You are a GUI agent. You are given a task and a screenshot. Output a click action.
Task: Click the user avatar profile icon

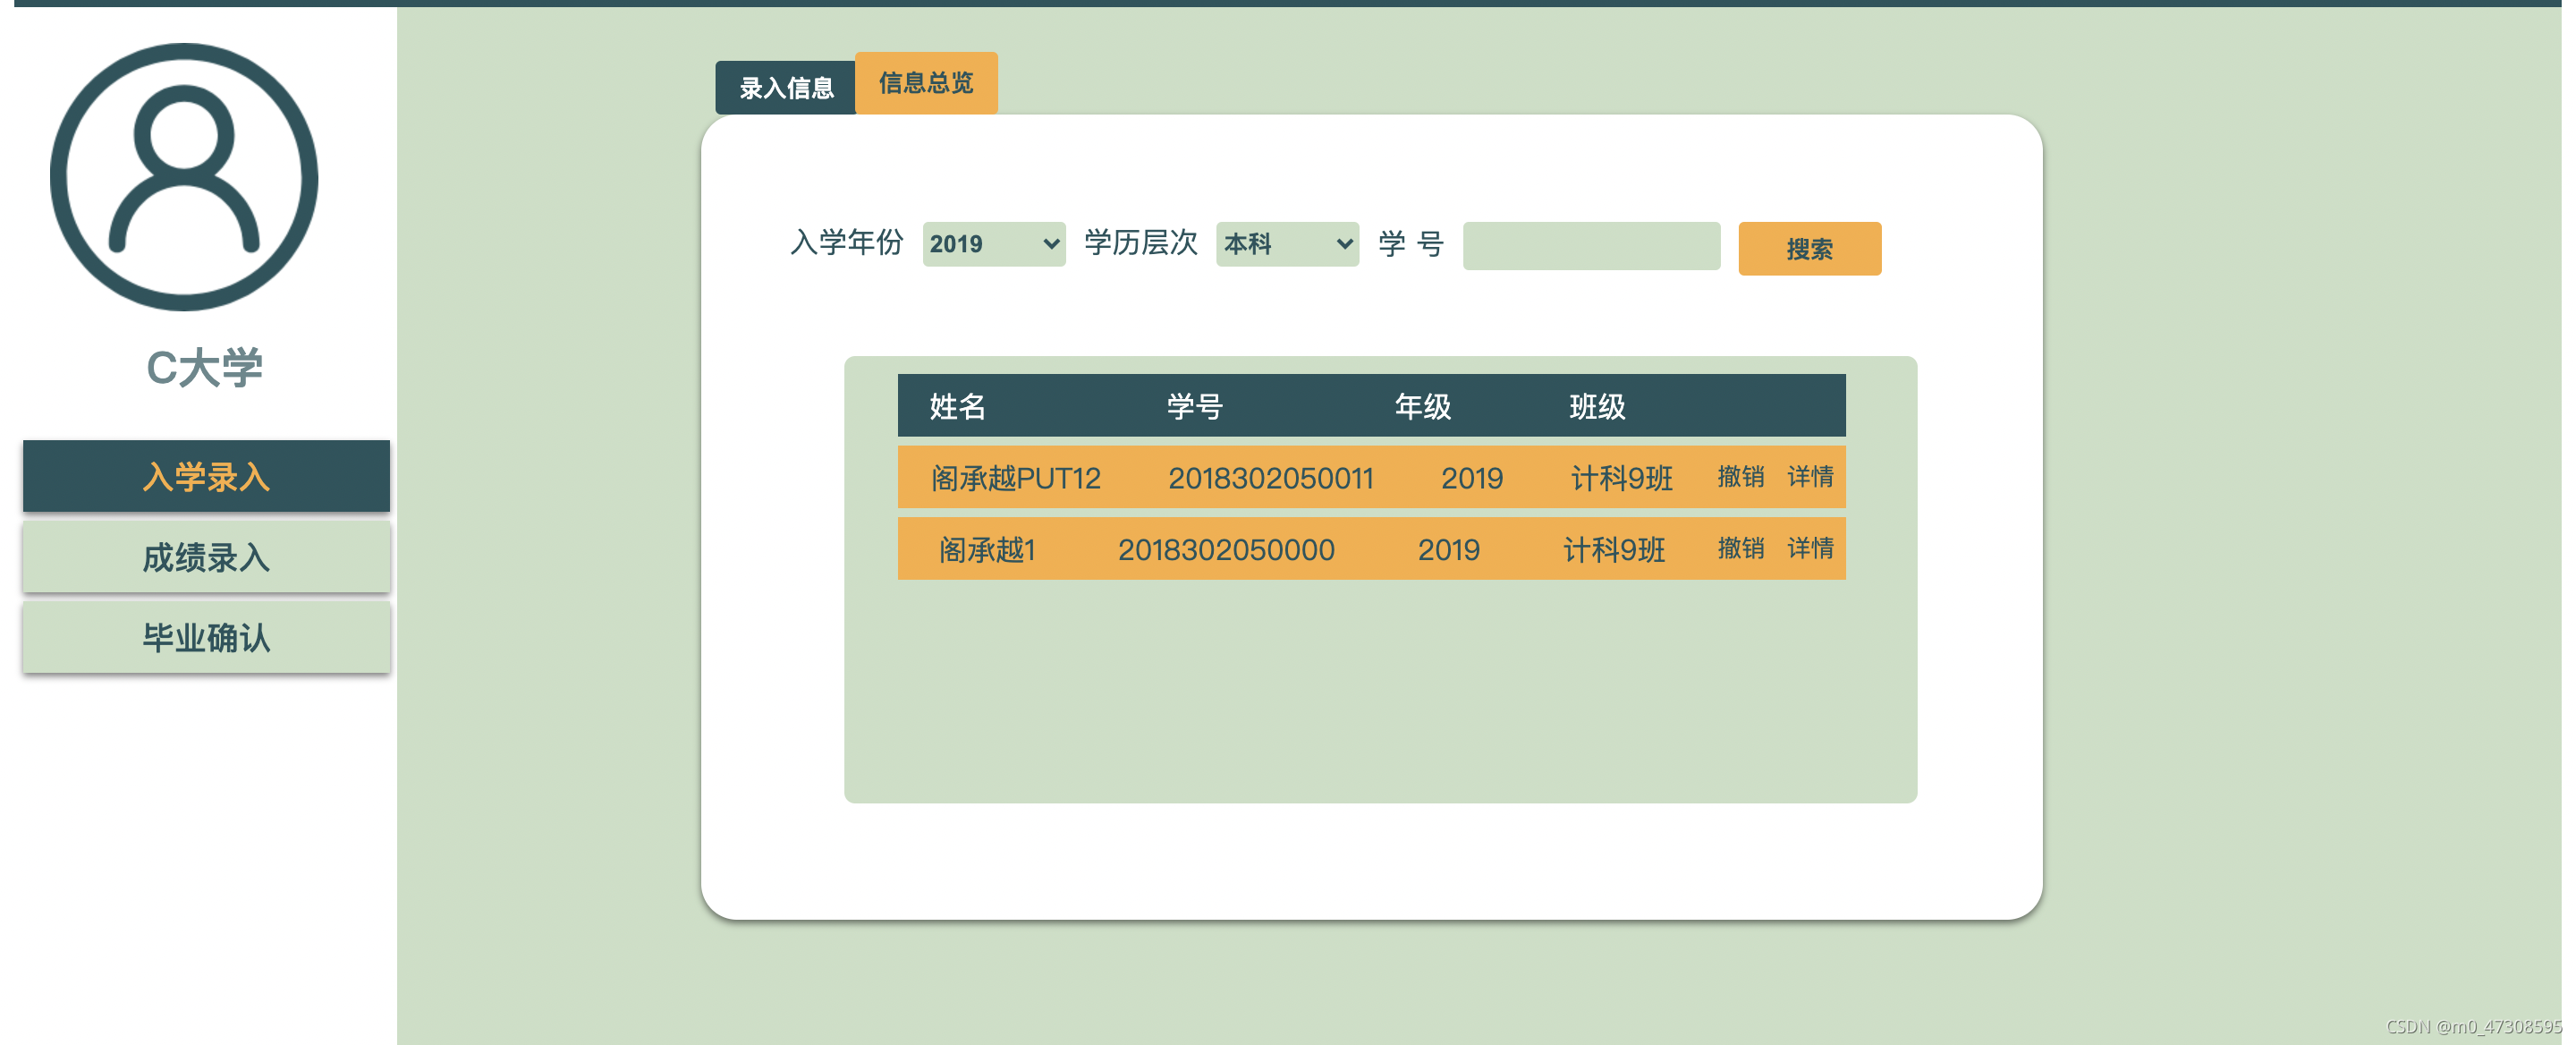(x=184, y=177)
